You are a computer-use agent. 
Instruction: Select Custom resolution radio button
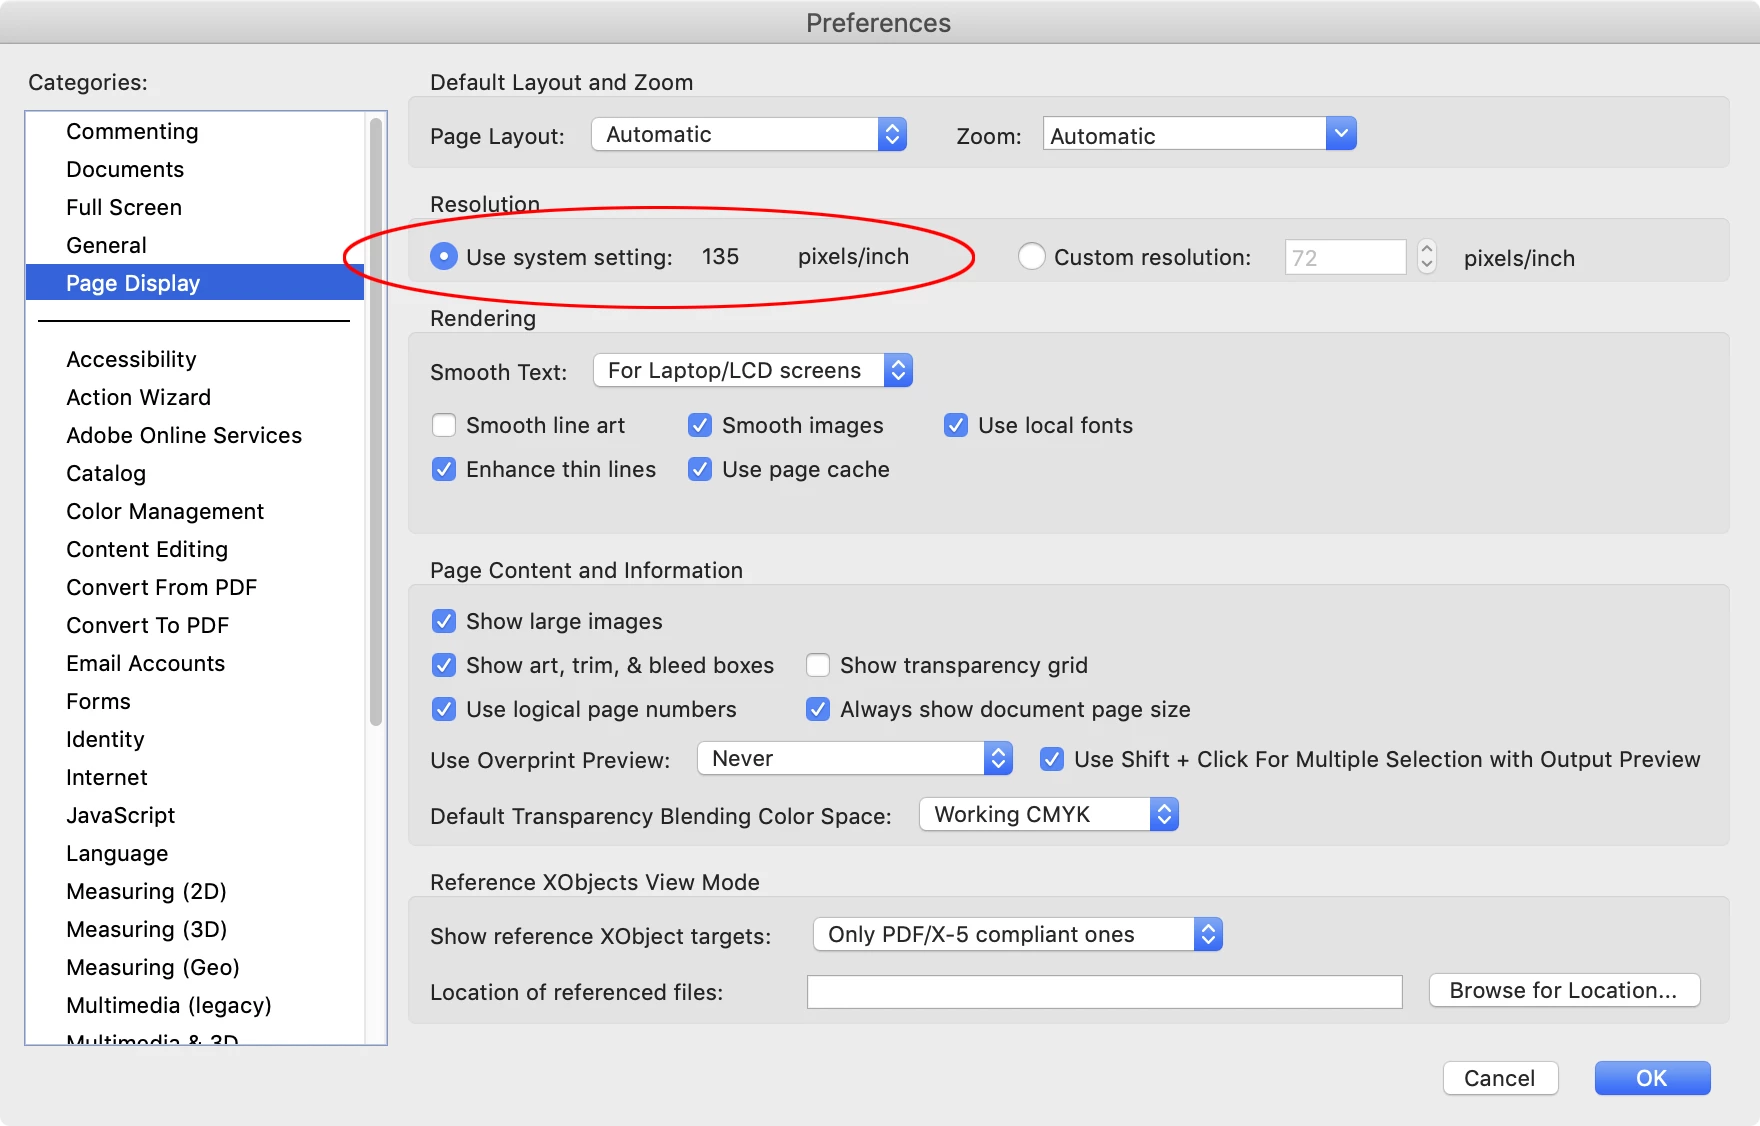1032,257
